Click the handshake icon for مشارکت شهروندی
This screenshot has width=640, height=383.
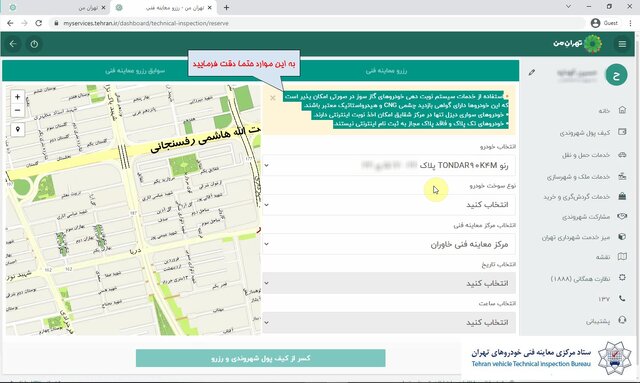(x=622, y=216)
